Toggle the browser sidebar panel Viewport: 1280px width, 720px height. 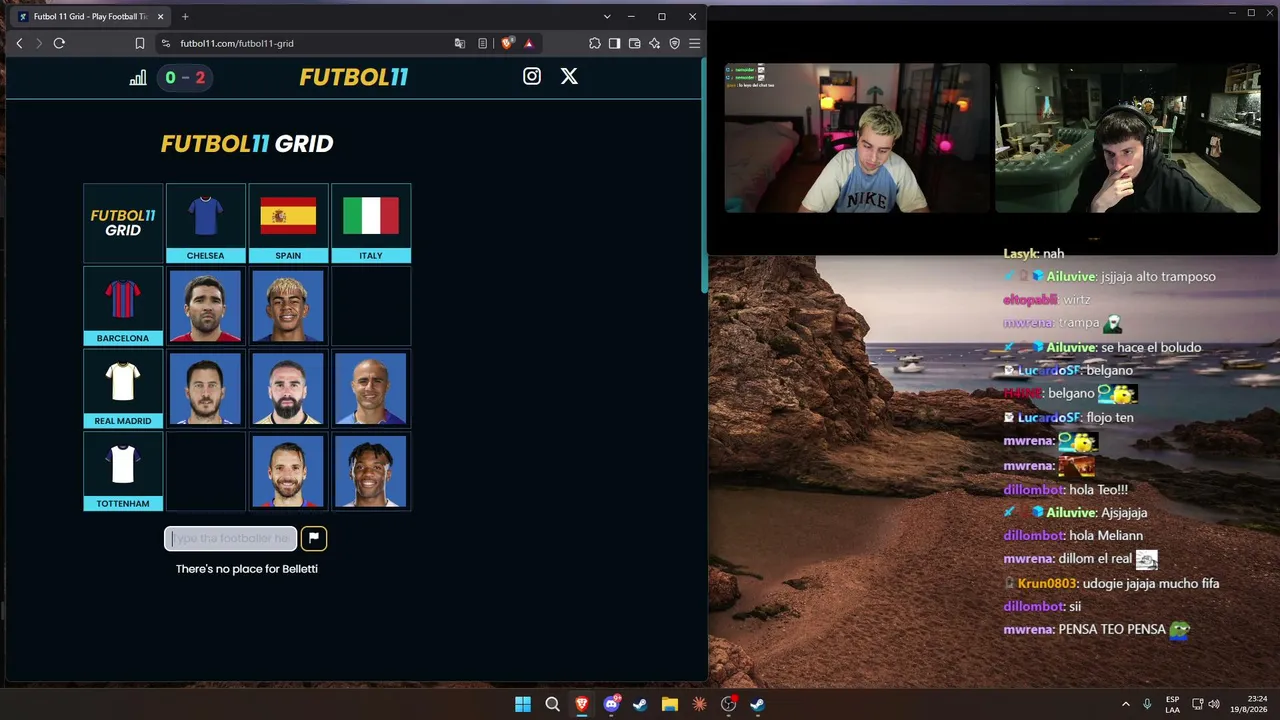(615, 43)
